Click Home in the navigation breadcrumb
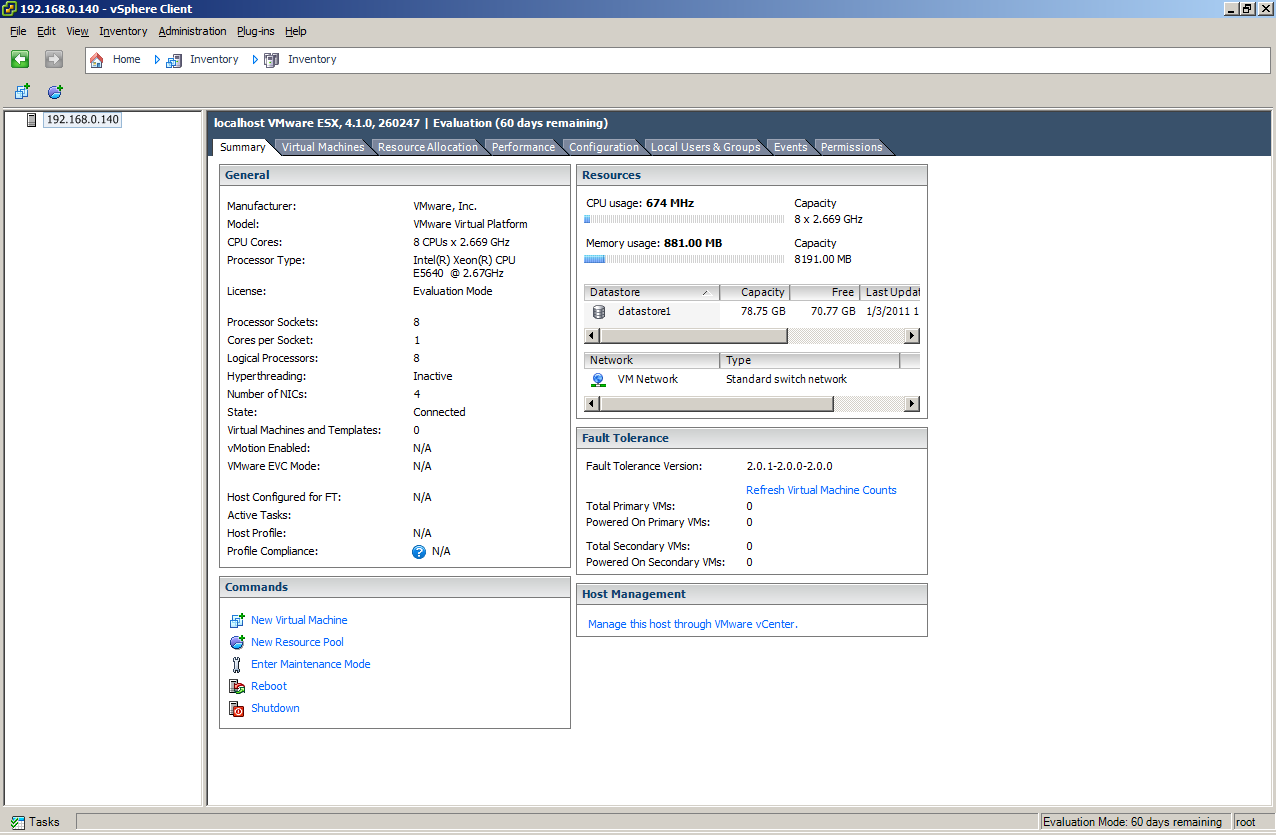Screen dimensions: 1280x835 (127, 60)
